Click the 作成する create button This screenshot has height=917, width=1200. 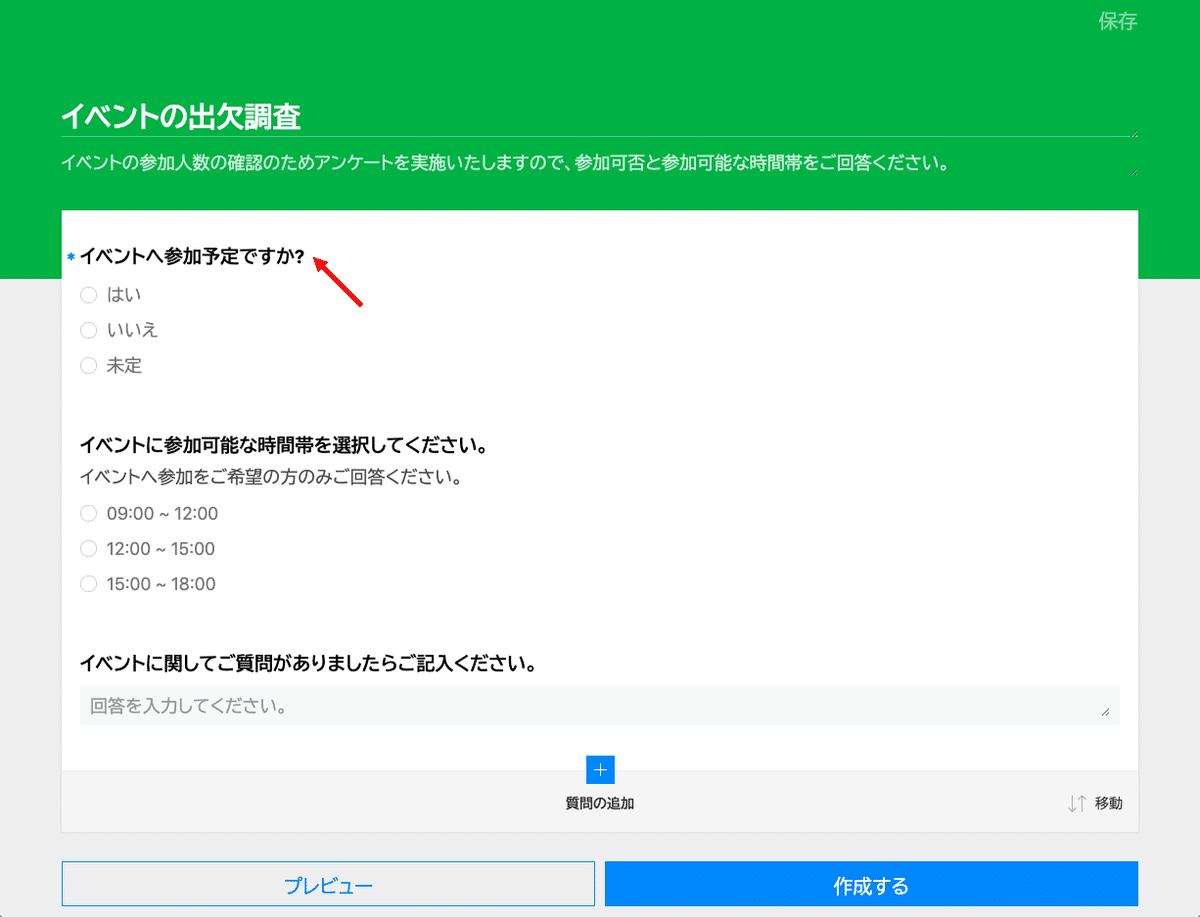pyautogui.click(x=870, y=884)
